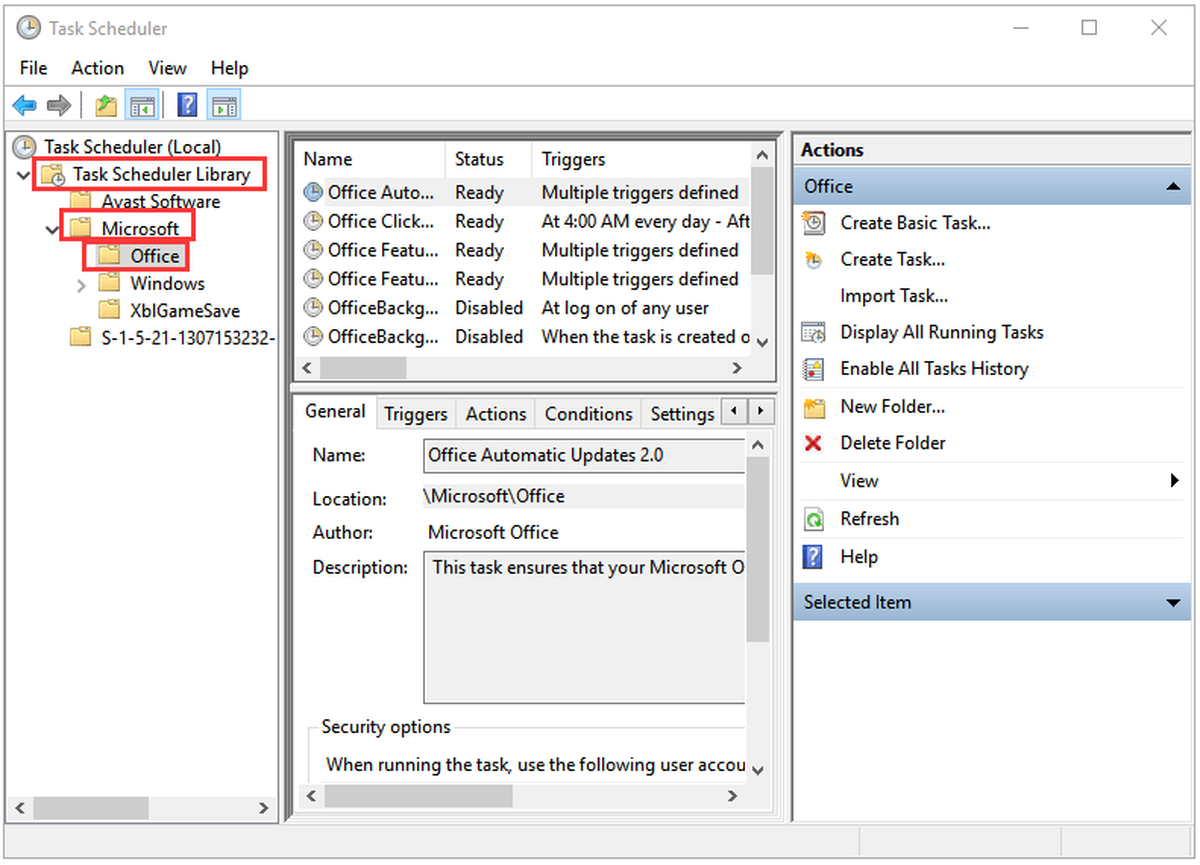
Task: Click the Enable All Tasks History link
Action: pyautogui.click(x=934, y=369)
